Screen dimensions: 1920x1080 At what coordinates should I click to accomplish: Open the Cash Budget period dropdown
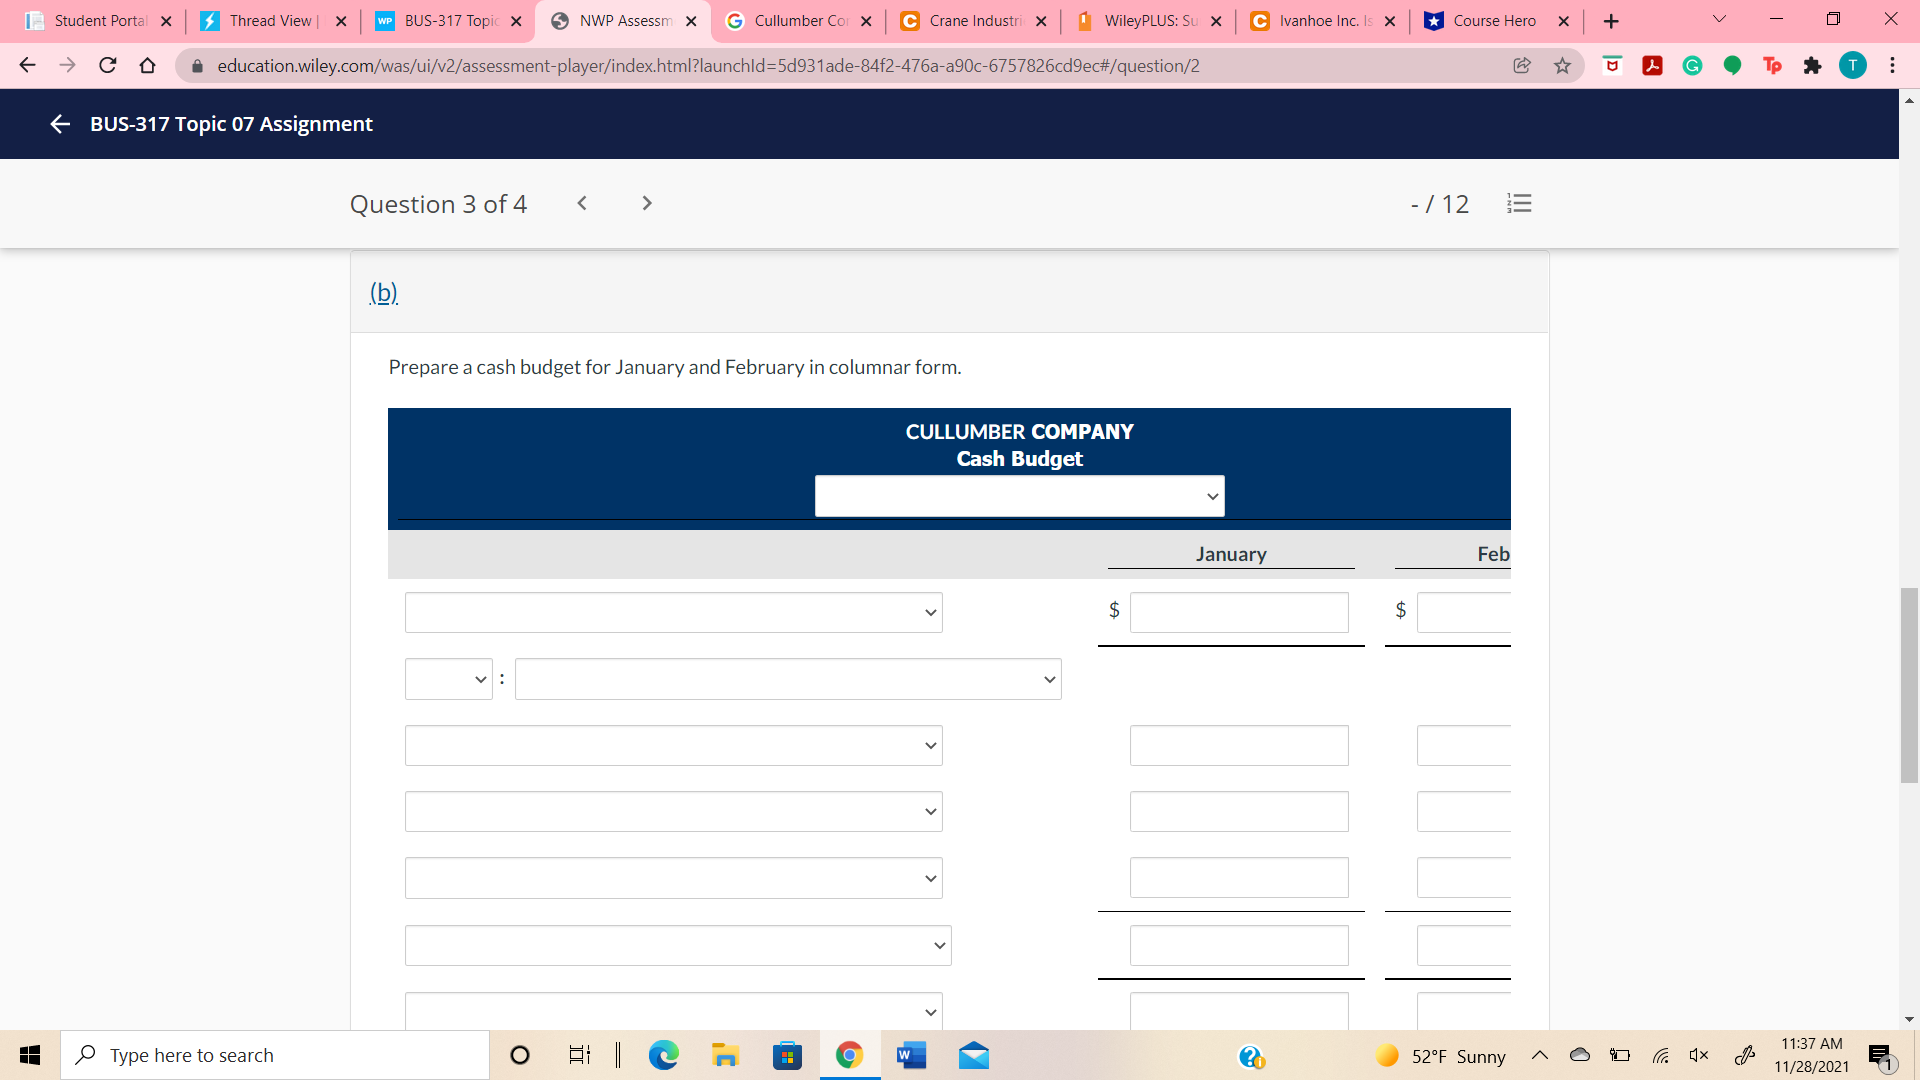[x=1019, y=496]
